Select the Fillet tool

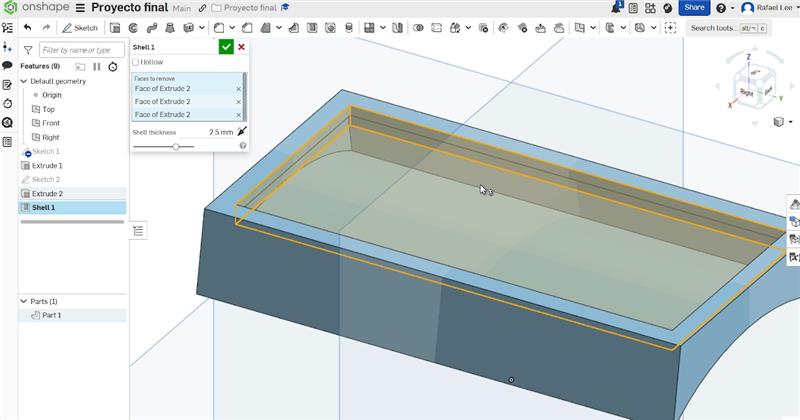click(x=219, y=28)
